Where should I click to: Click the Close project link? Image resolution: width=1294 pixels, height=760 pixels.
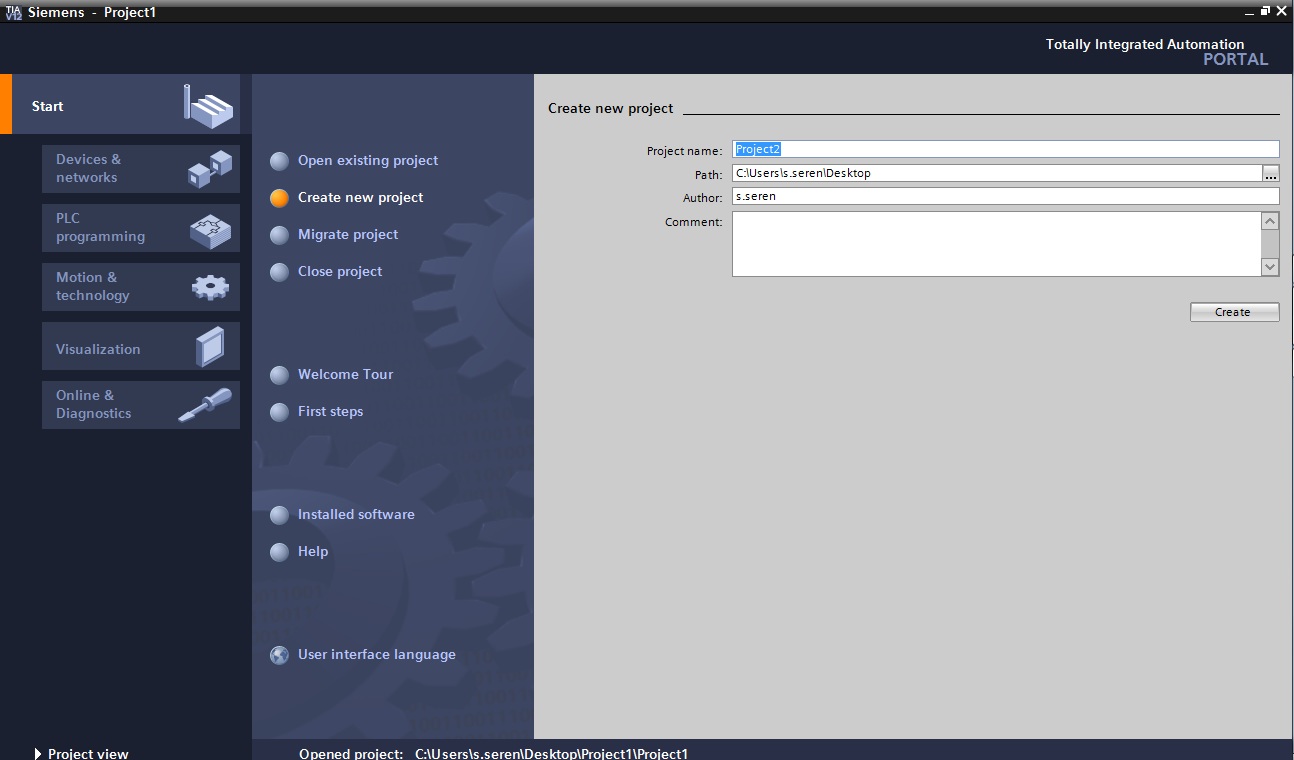pyautogui.click(x=340, y=271)
